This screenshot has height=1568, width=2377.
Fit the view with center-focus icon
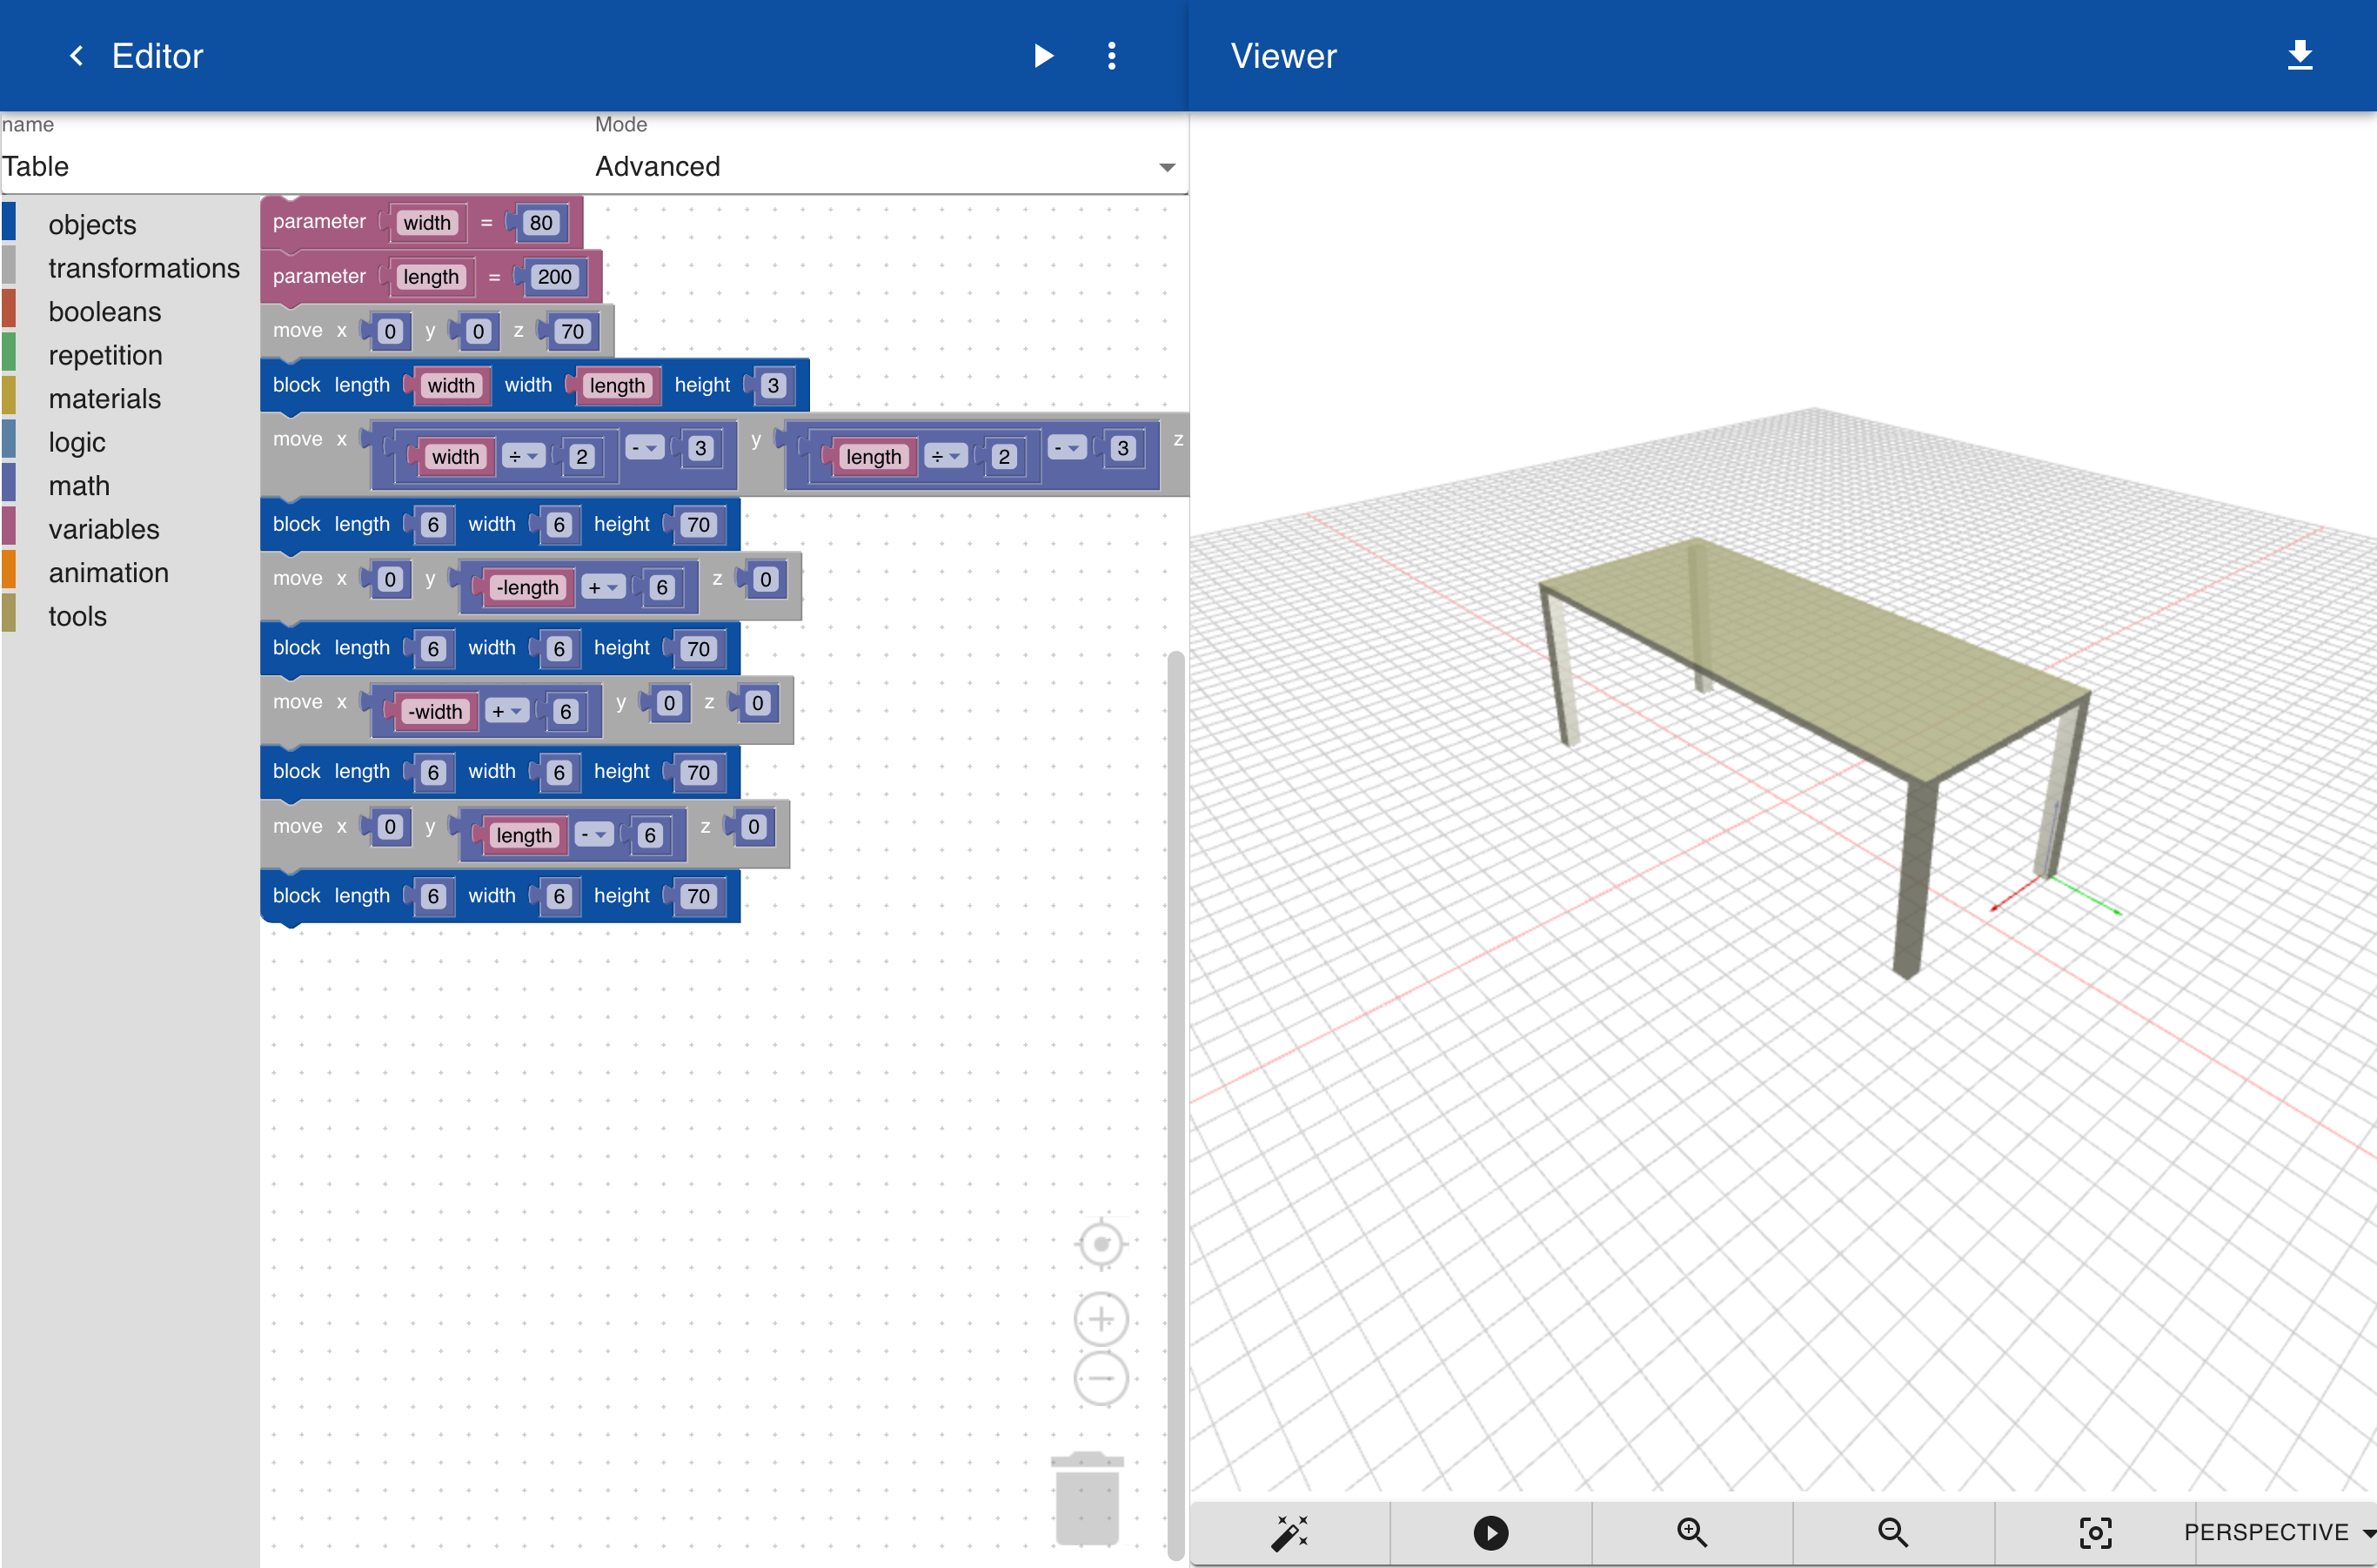point(2095,1532)
